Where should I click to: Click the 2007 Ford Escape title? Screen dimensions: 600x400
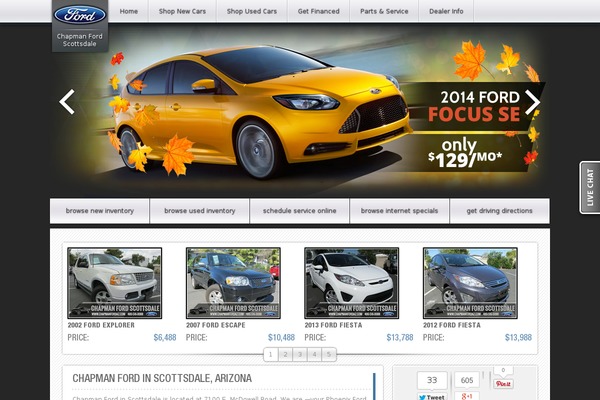click(215, 325)
